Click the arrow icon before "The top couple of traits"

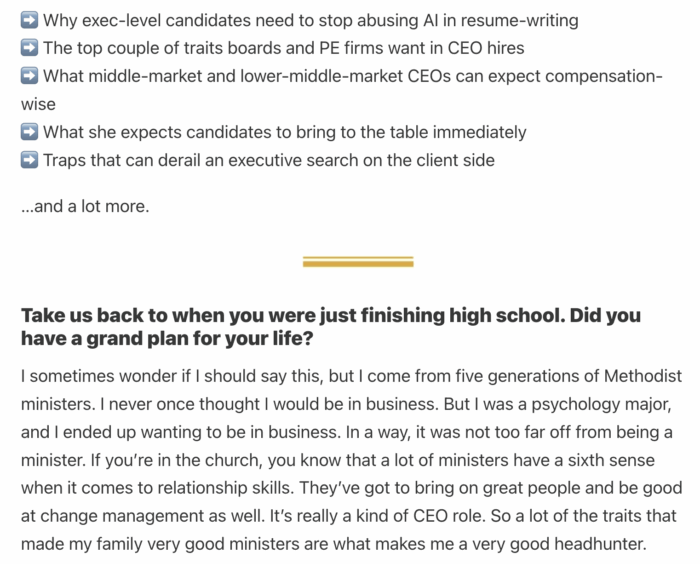click(x=29, y=48)
